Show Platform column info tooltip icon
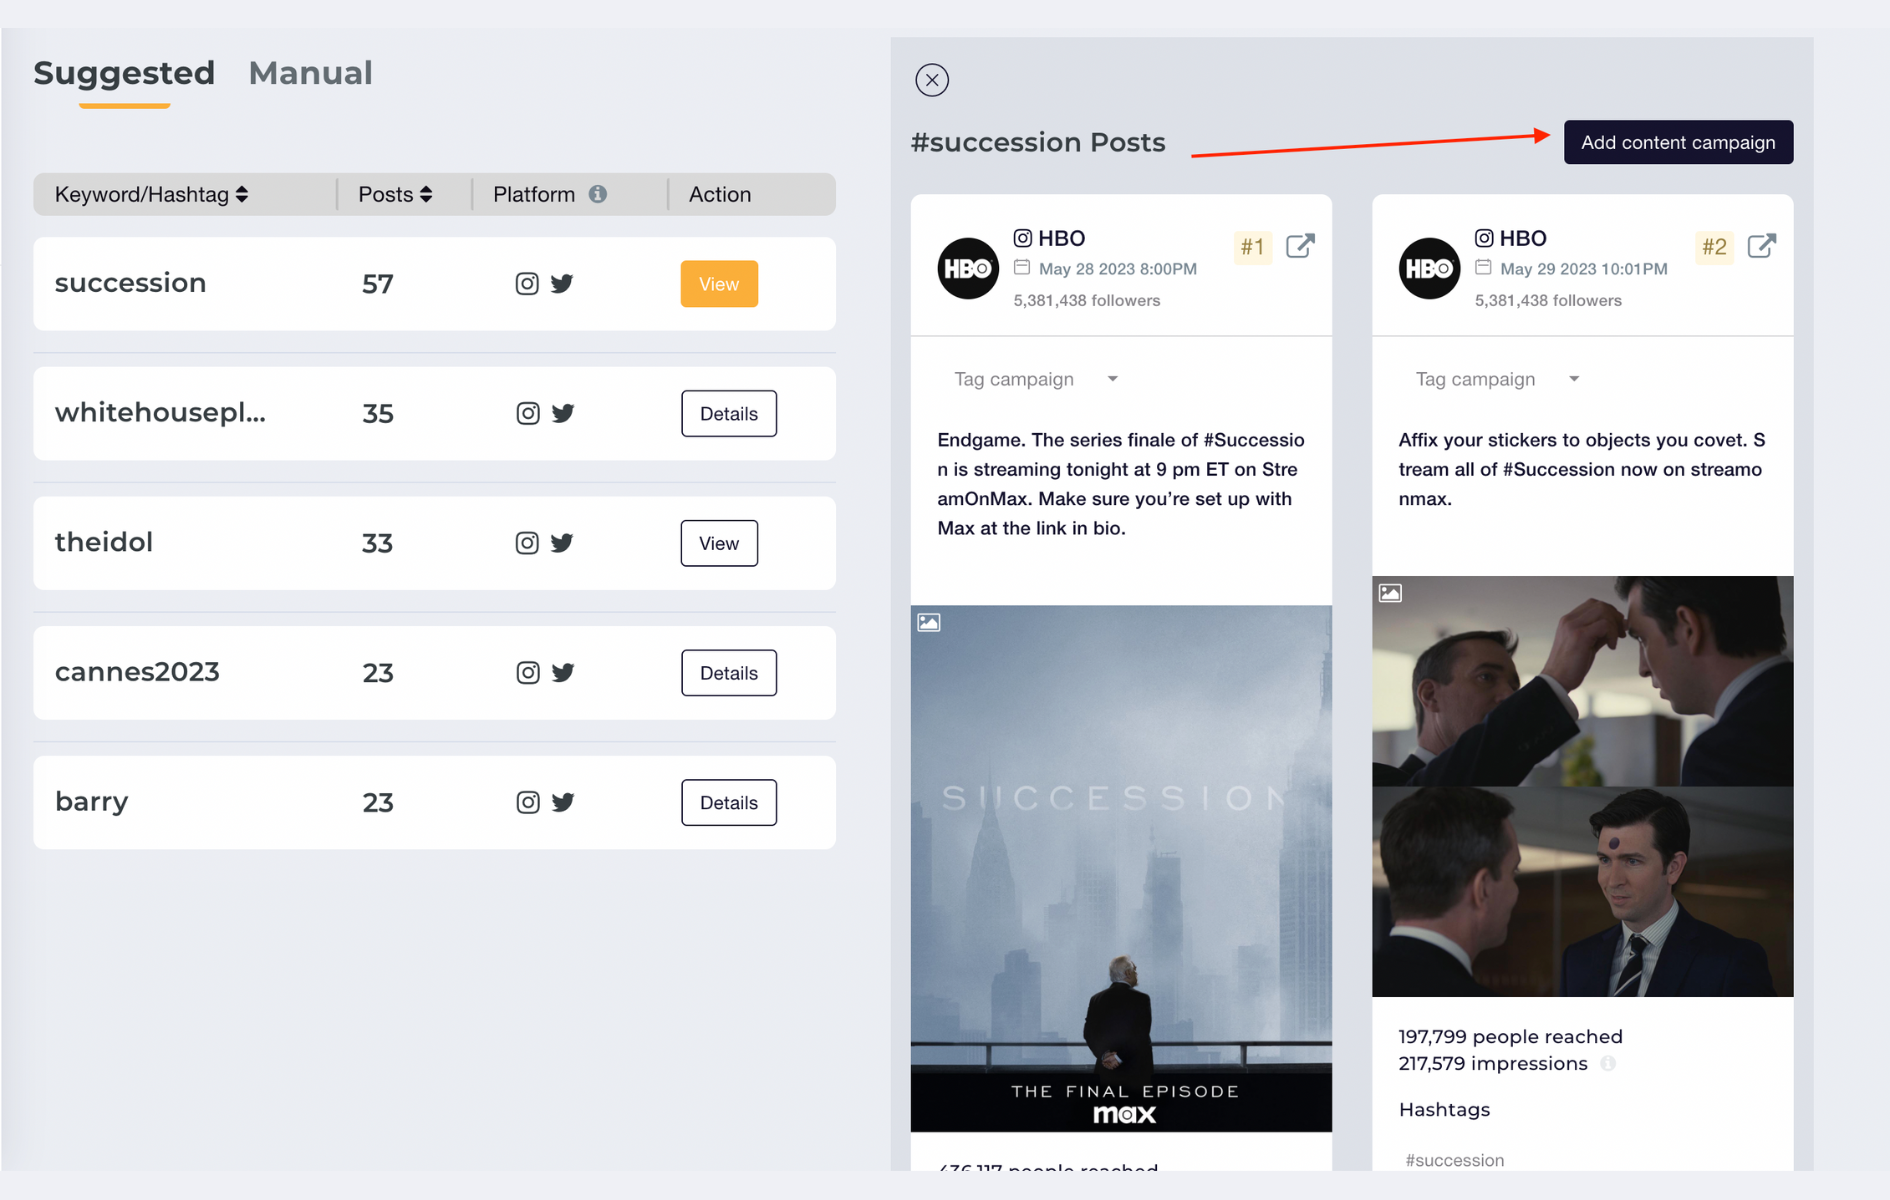 pos(597,194)
